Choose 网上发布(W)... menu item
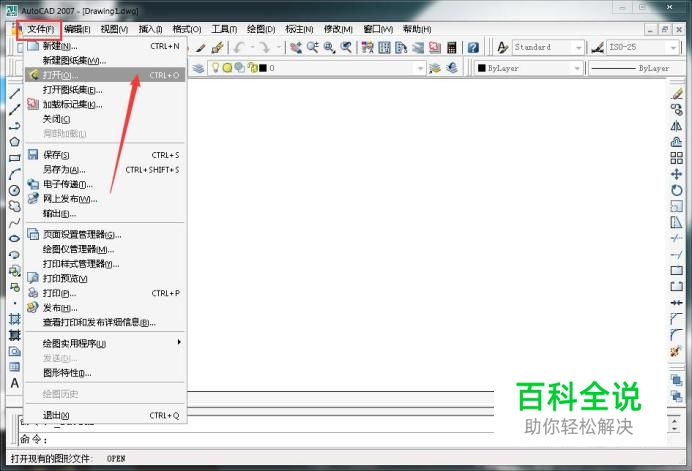 click(x=105, y=199)
